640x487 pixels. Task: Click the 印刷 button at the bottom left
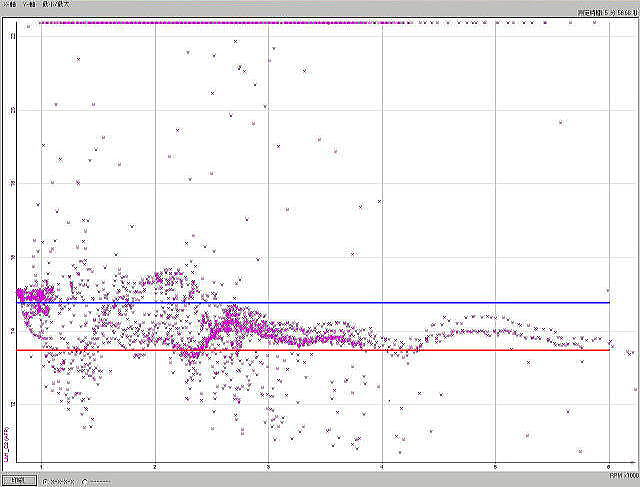pyautogui.click(x=19, y=480)
